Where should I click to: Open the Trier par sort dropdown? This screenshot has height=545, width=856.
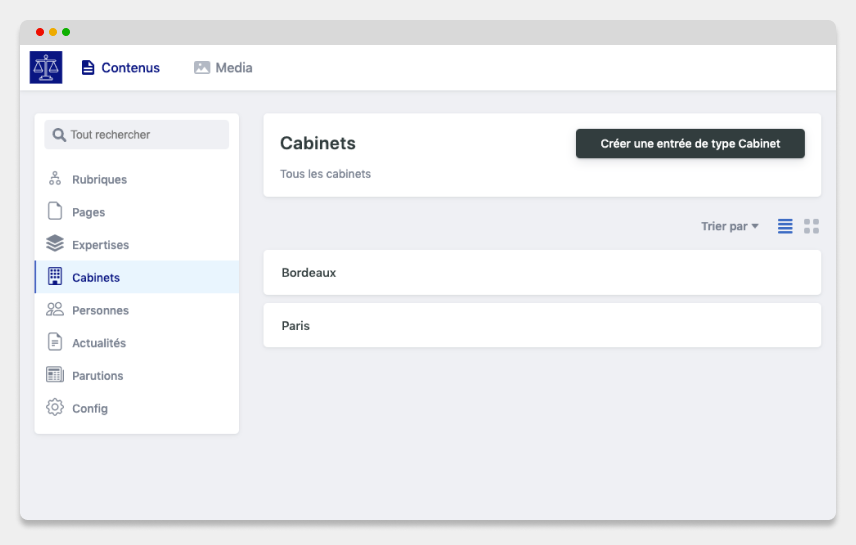pyautogui.click(x=730, y=227)
